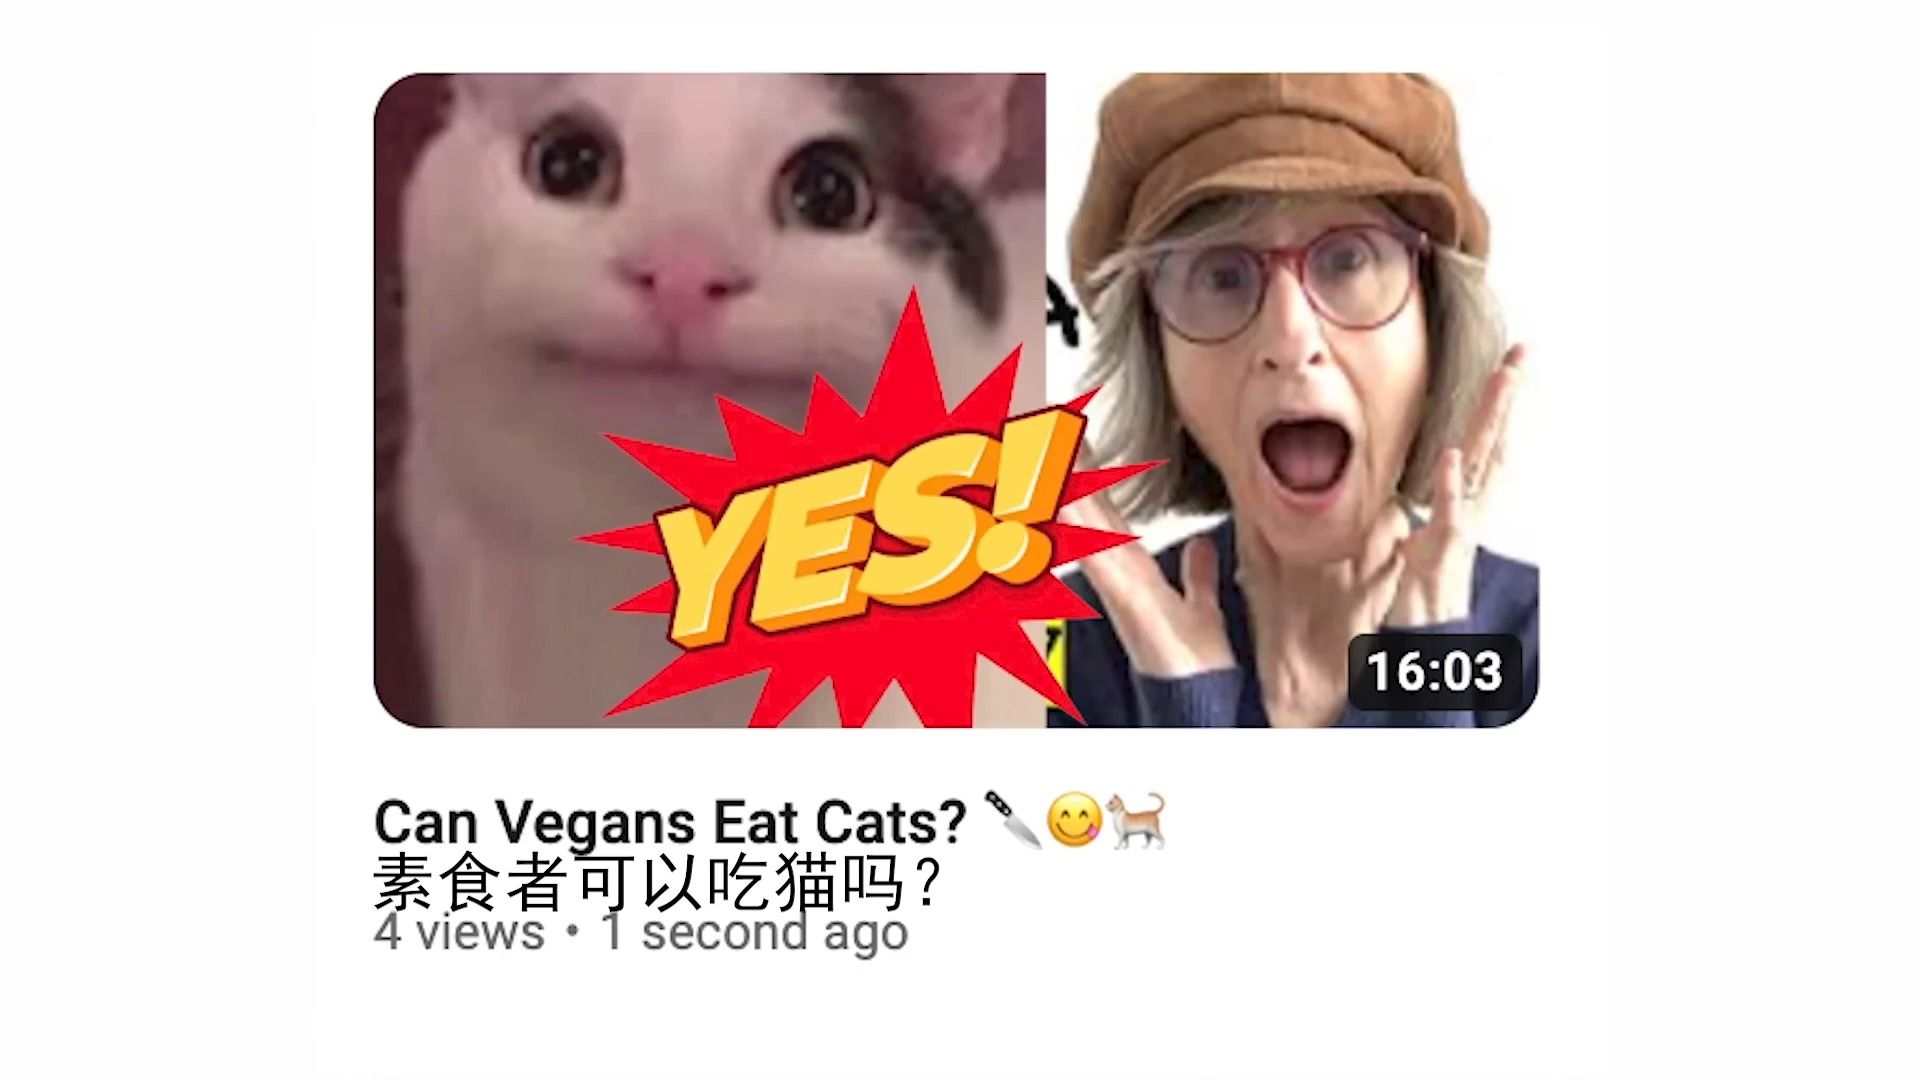The height and width of the screenshot is (1080, 1920).
Task: Click the "4 views" count text
Action: point(459,932)
